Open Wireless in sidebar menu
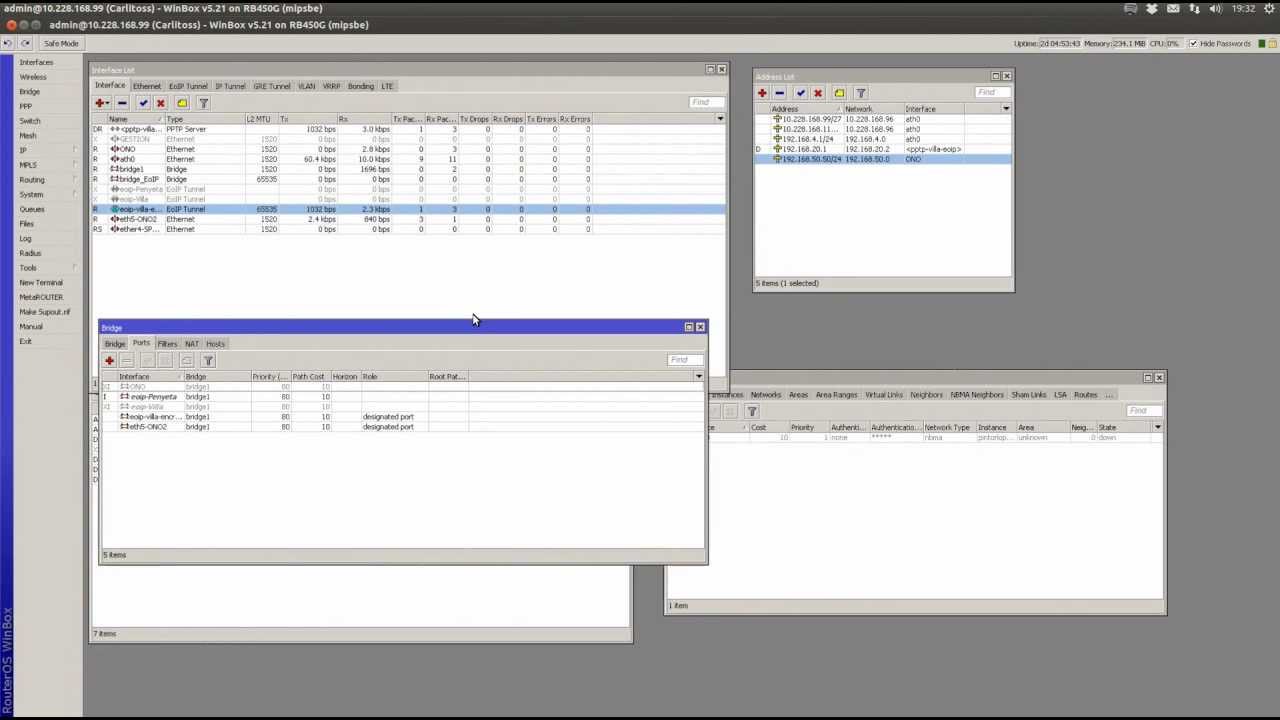This screenshot has width=1280, height=720. (x=32, y=77)
